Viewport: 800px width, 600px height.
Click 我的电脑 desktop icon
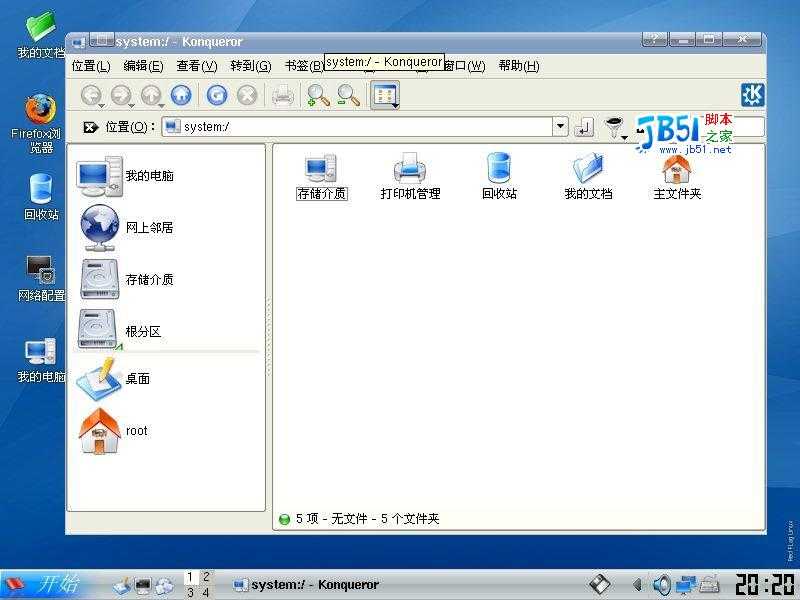[x=41, y=360]
